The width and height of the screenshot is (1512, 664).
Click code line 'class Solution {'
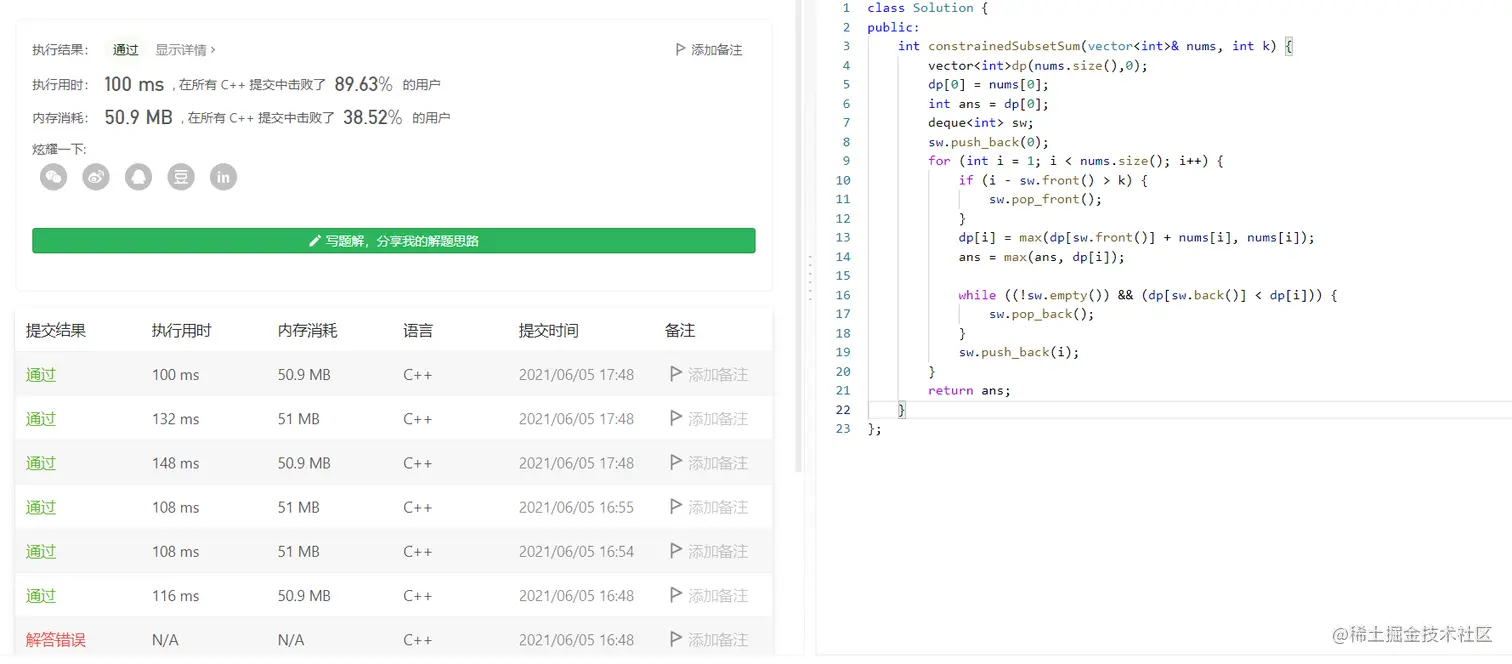tap(927, 8)
